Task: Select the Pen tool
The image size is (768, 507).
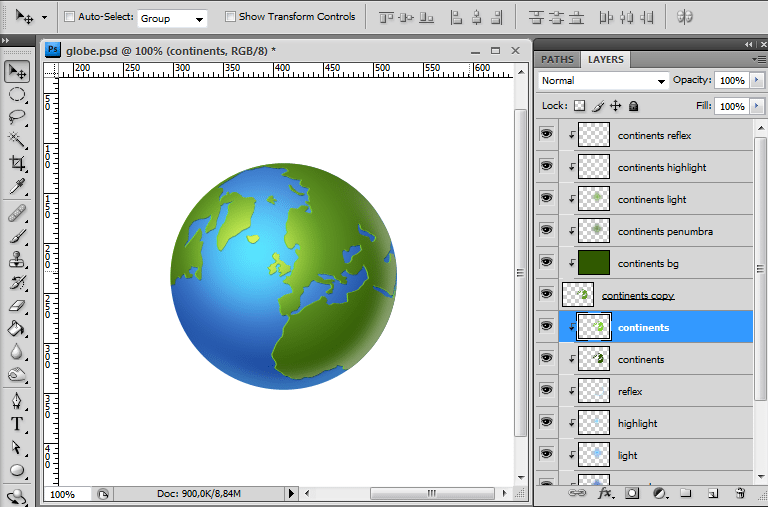Action: click(17, 400)
